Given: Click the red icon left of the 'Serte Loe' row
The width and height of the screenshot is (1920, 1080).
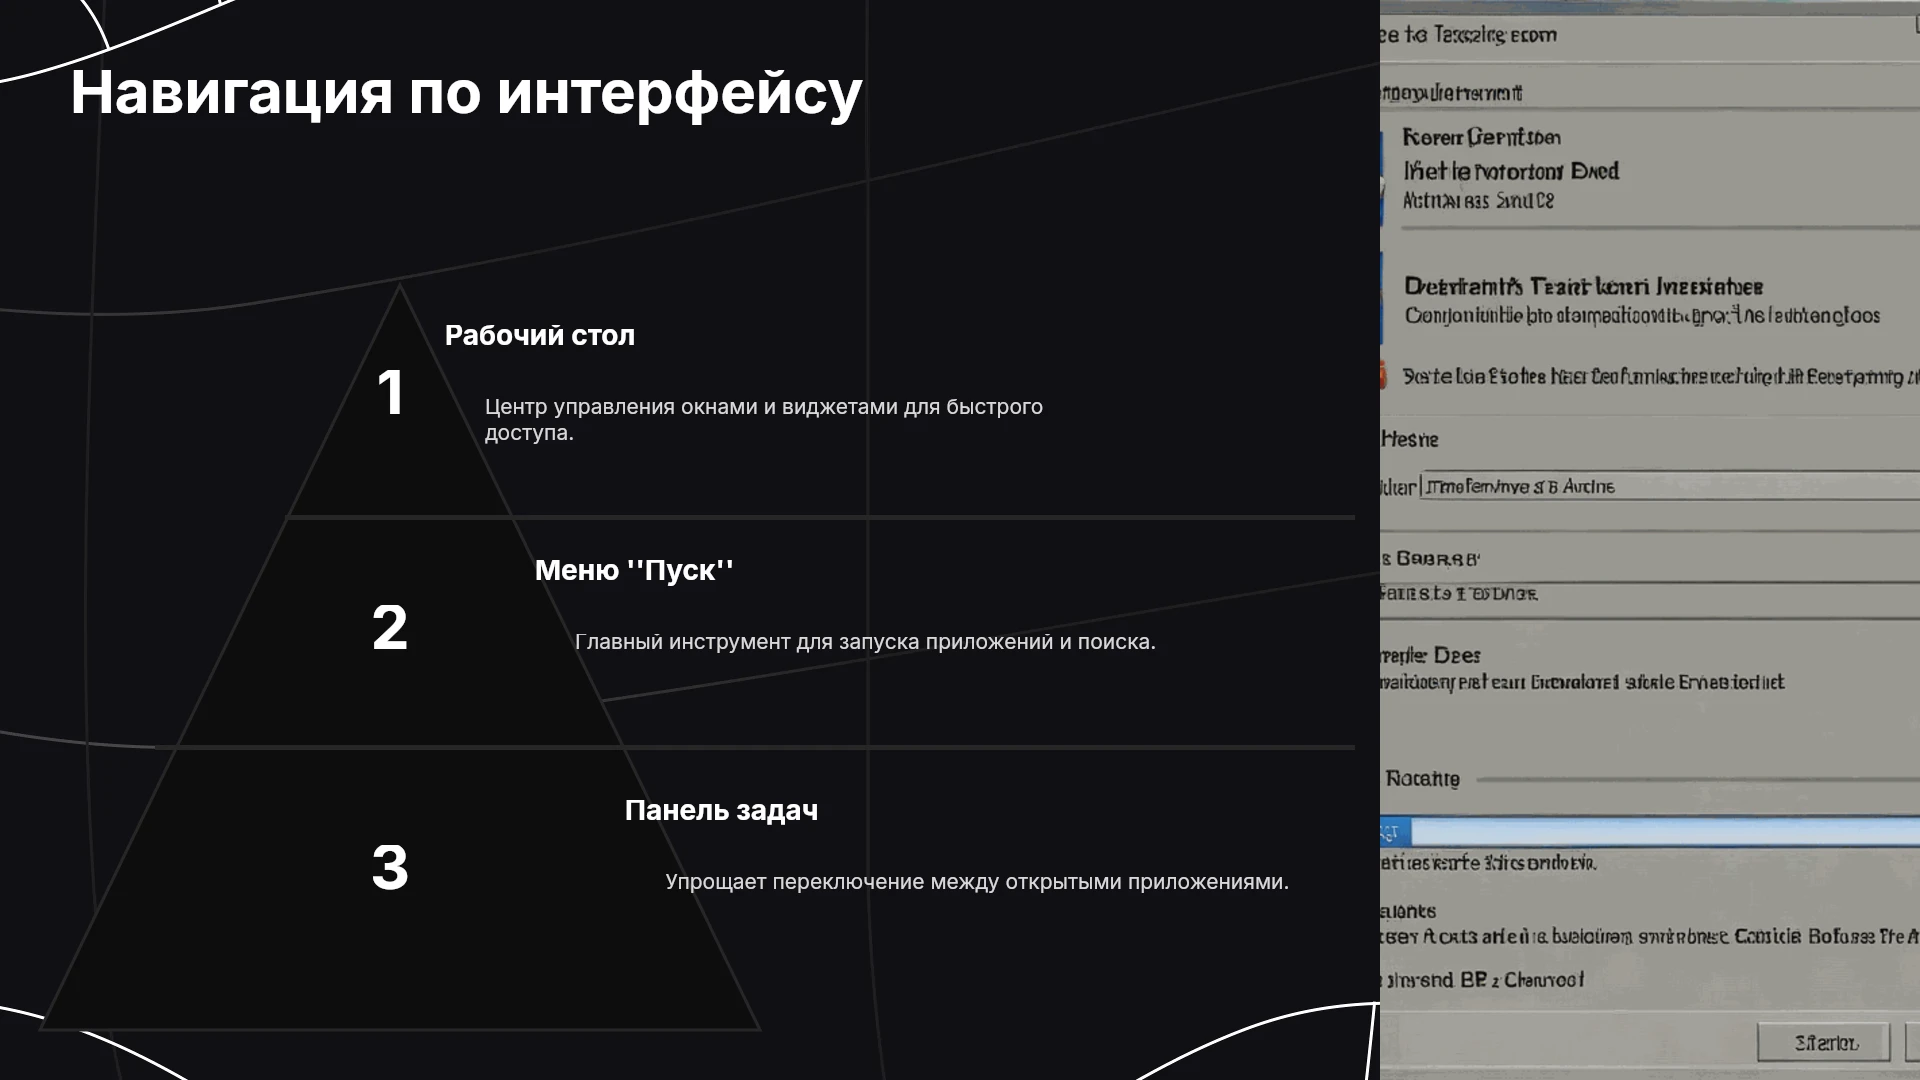Looking at the screenshot, I should 1383,376.
